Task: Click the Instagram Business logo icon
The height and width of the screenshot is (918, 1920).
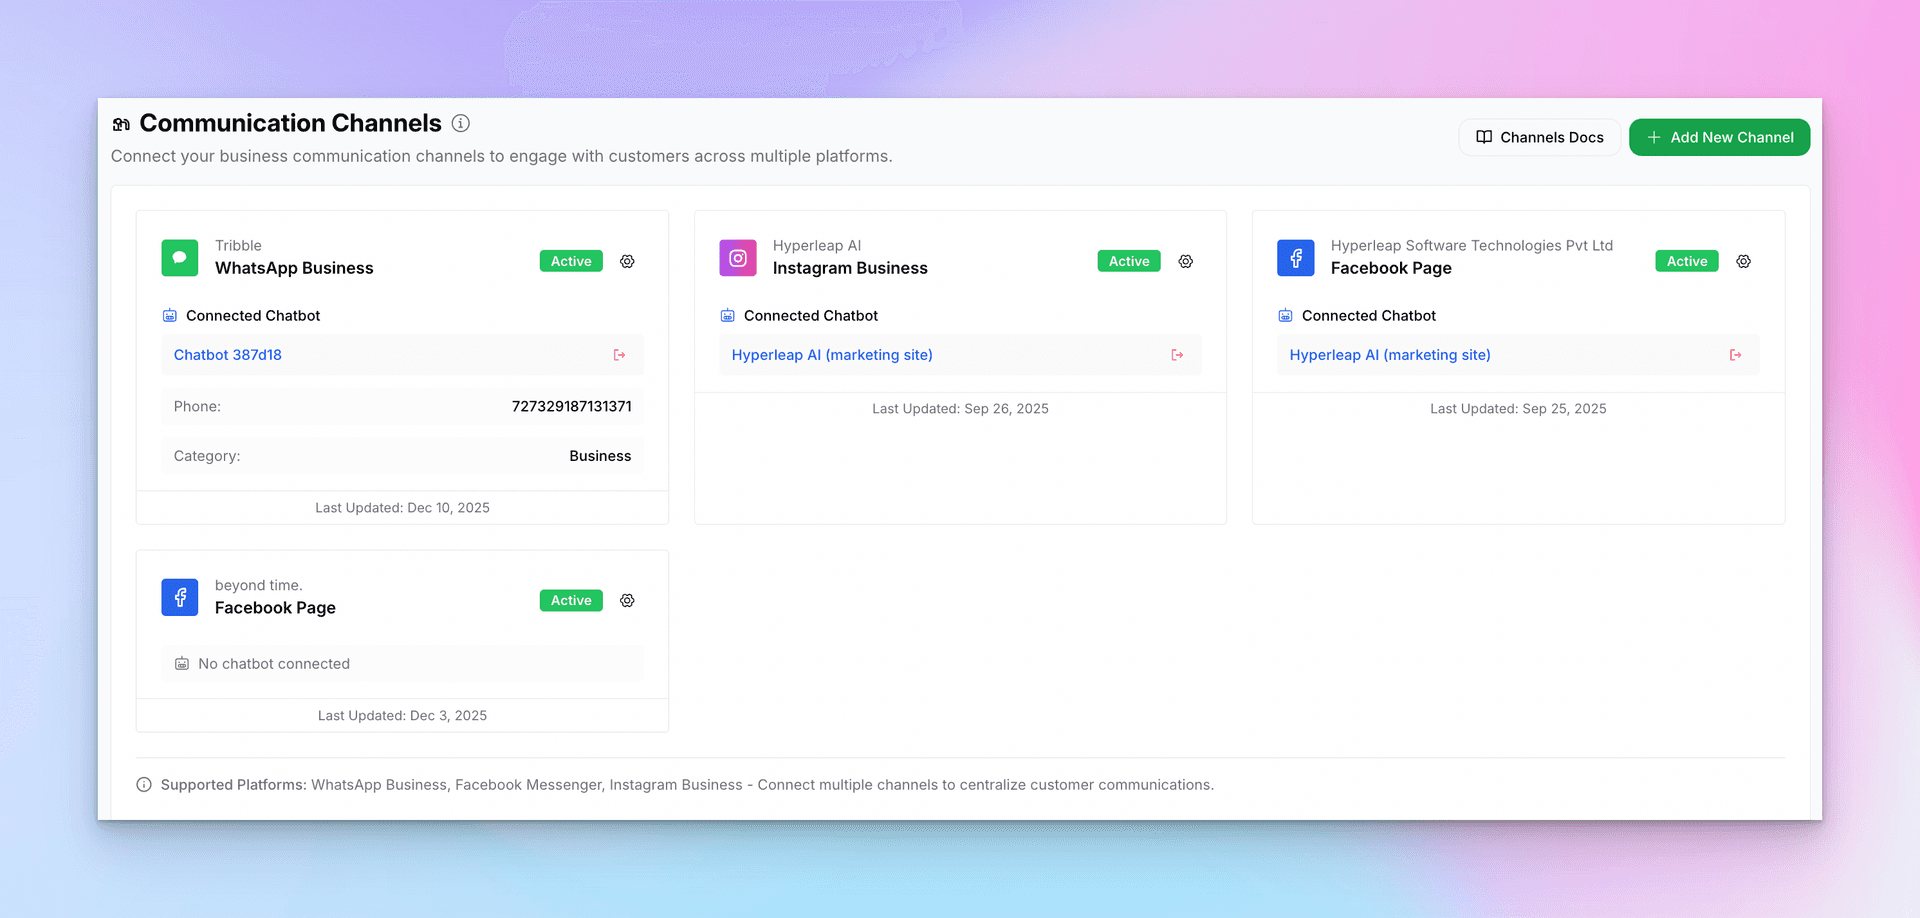Action: click(738, 258)
